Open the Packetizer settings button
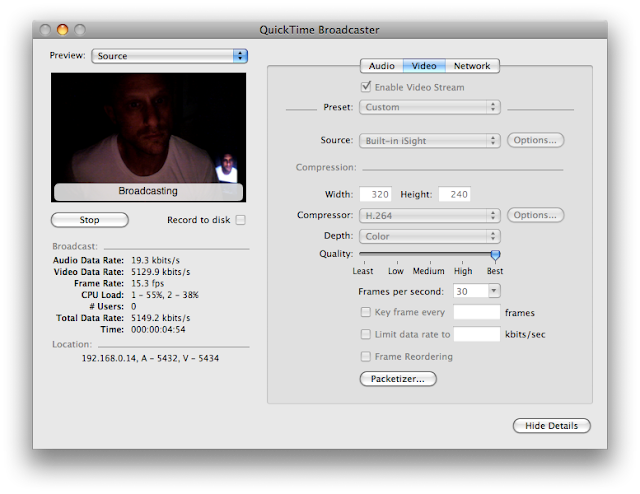Screen dimensions: 640x494 click(398, 379)
